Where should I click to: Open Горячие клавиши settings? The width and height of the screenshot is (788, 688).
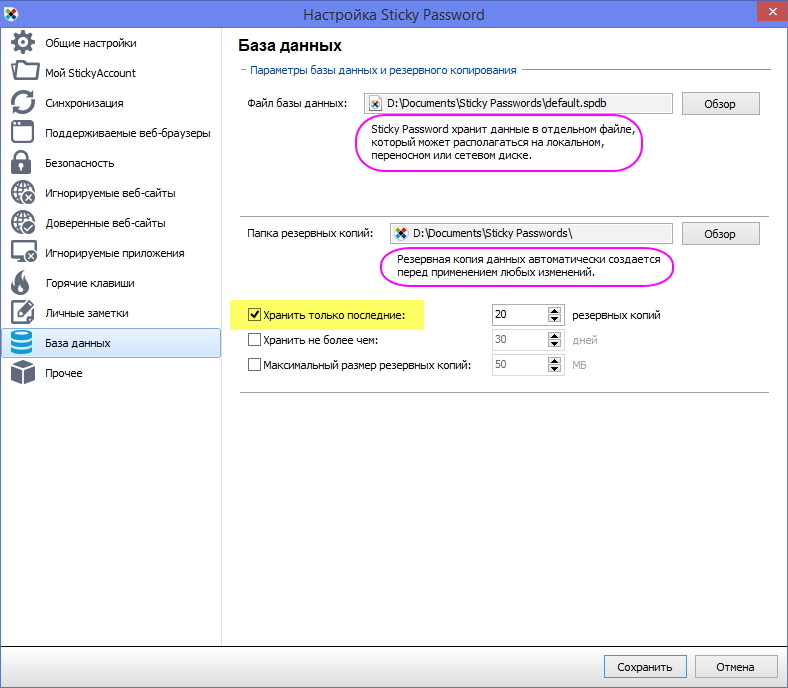[111, 283]
